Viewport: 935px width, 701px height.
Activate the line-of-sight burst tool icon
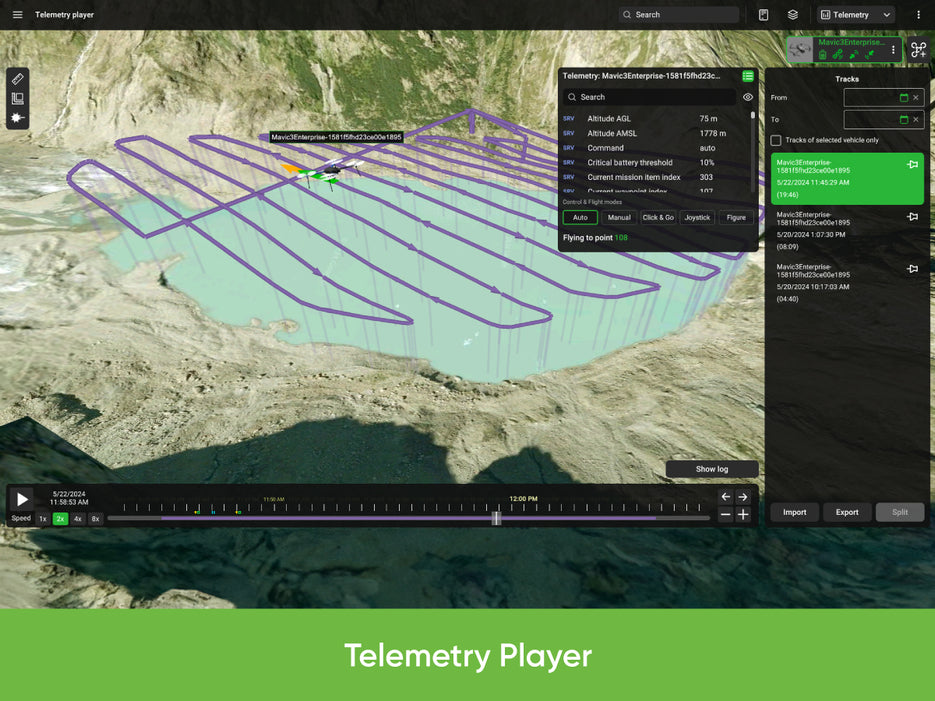point(17,118)
